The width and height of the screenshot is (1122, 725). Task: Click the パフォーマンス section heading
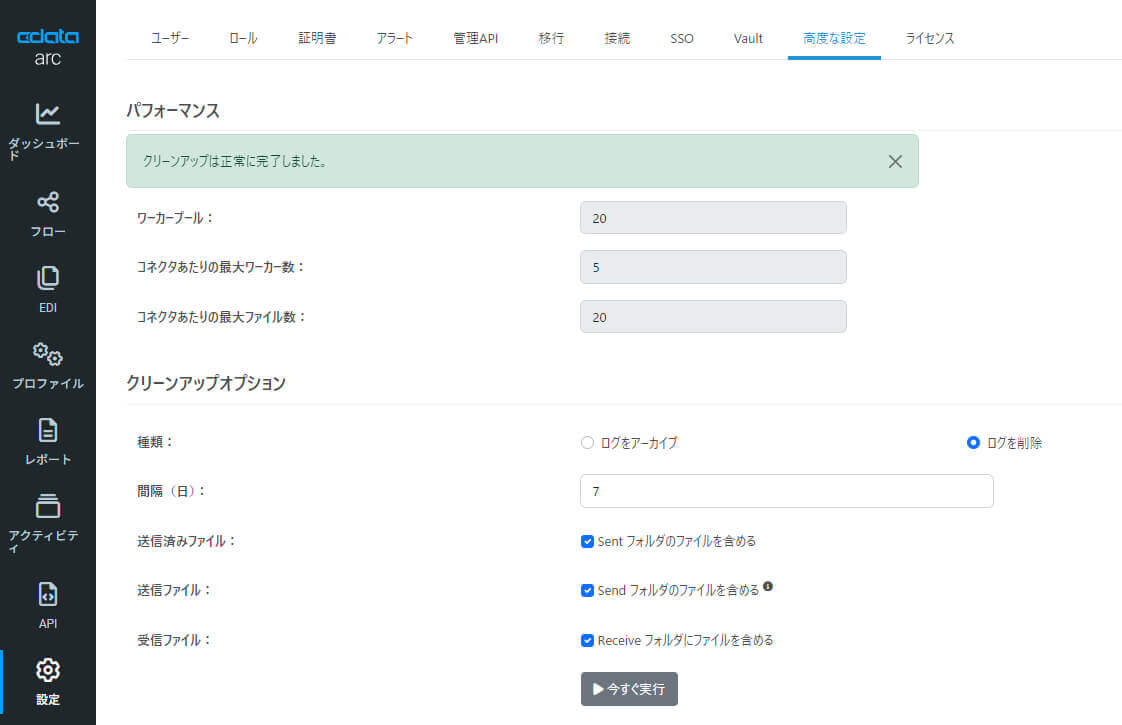(172, 110)
